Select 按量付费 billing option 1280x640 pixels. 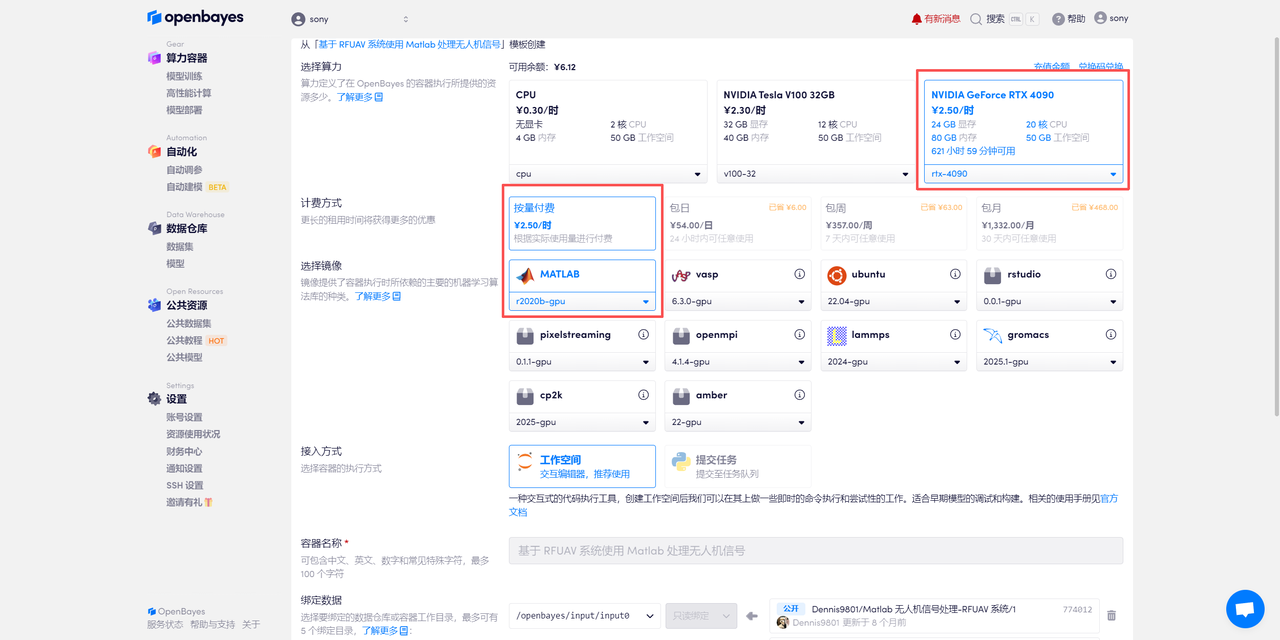click(x=582, y=223)
